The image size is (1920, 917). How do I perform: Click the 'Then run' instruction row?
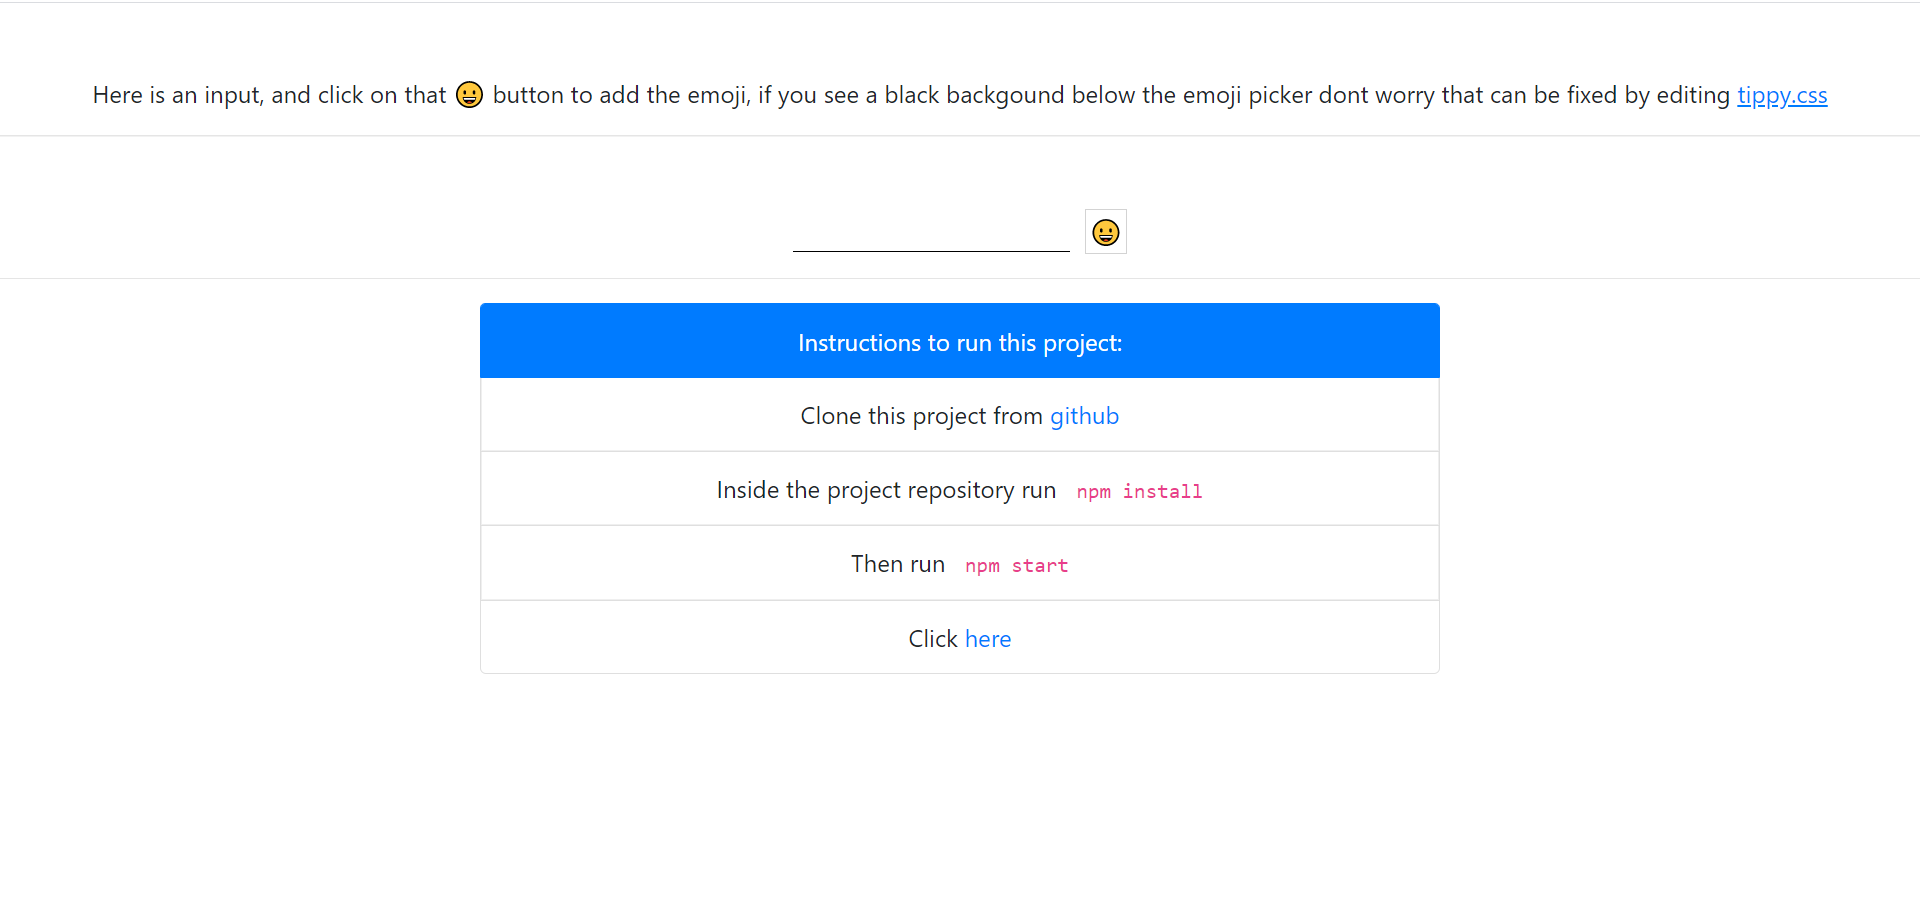coord(959,563)
